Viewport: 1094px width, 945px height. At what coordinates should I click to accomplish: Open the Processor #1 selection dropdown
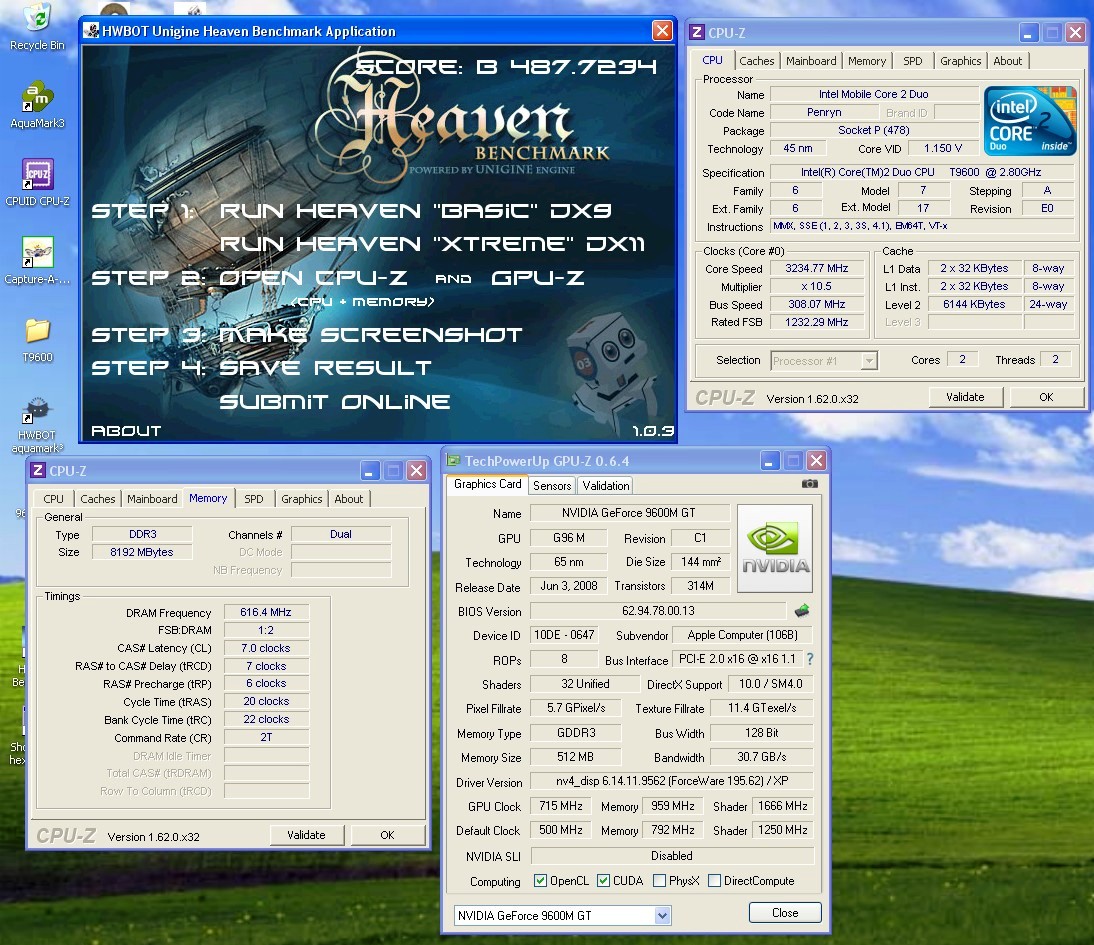(x=869, y=361)
